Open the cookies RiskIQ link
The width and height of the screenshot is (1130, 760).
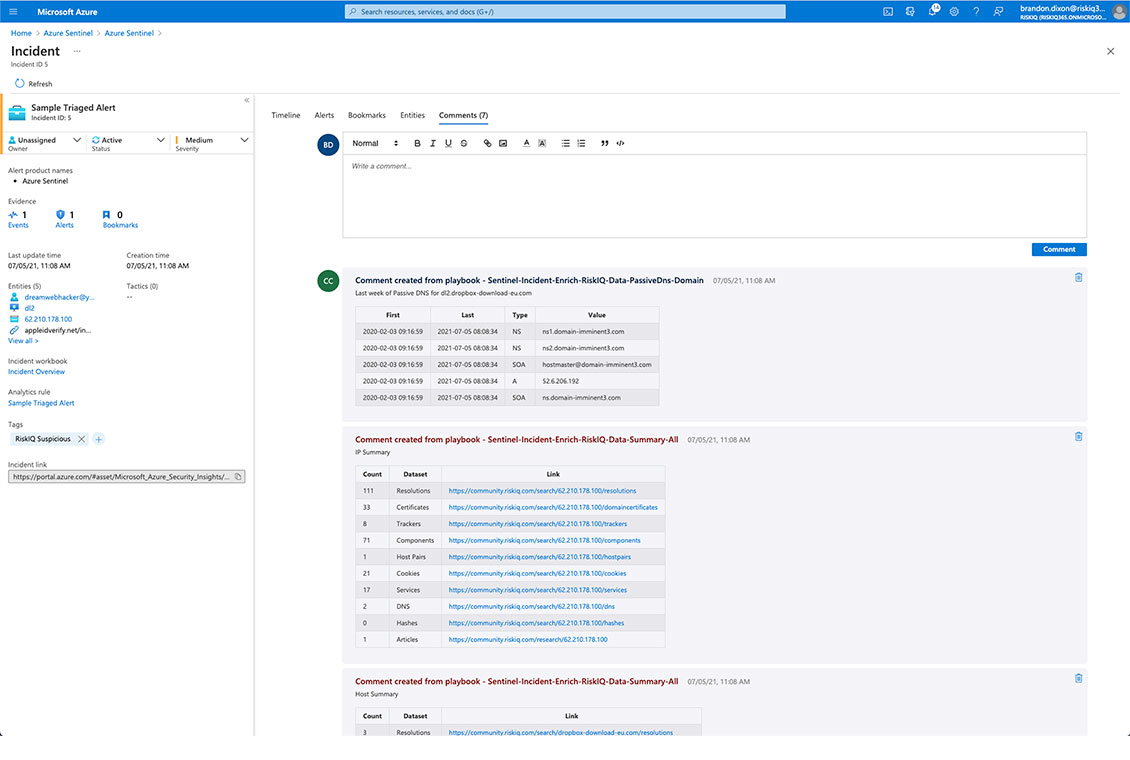coord(537,573)
